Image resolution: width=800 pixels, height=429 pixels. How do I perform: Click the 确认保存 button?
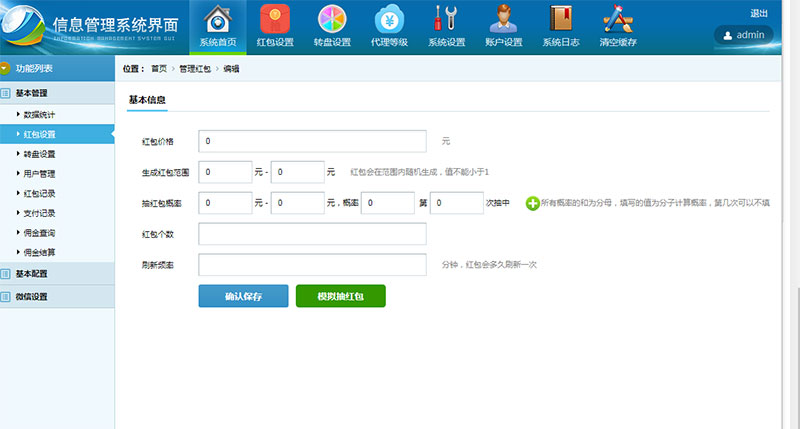point(243,296)
